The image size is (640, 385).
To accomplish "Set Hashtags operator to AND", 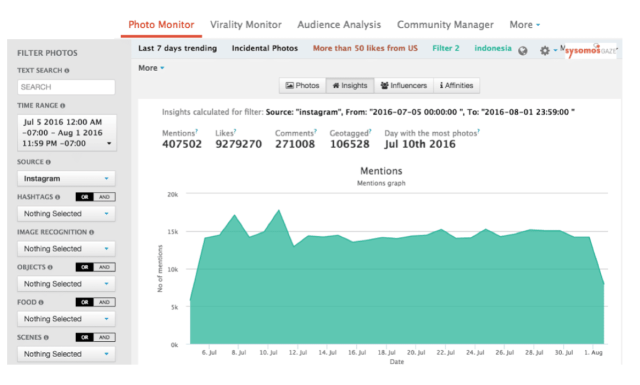I will tap(104, 197).
